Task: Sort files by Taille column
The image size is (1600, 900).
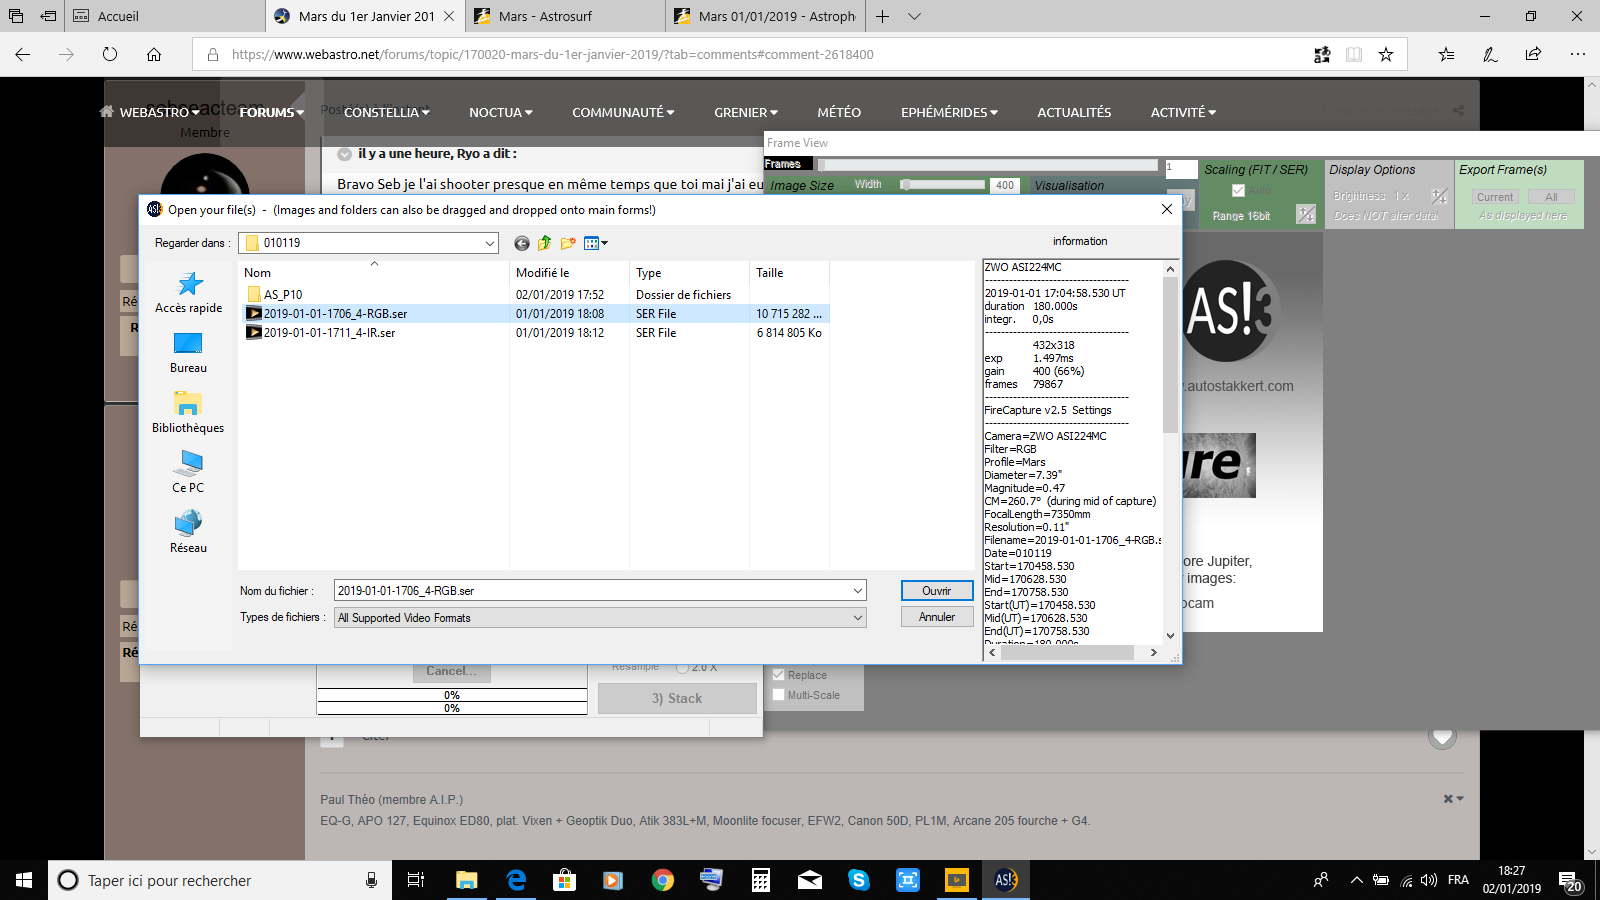Action: point(790,273)
